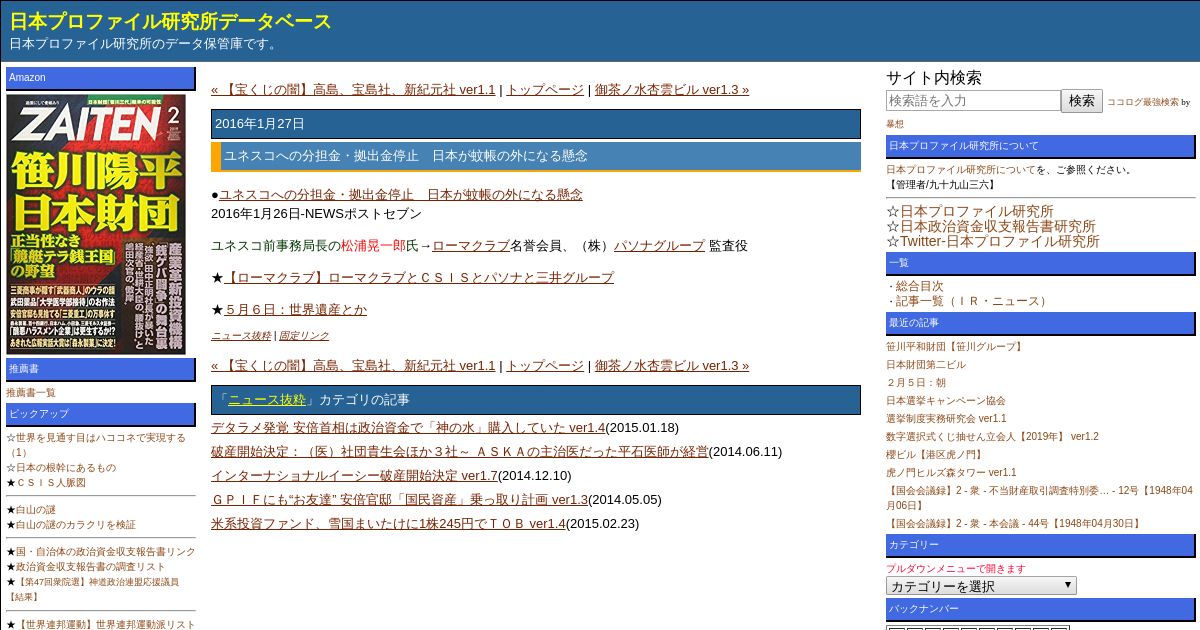Open the ZAITEN magazine cover image

[96, 224]
